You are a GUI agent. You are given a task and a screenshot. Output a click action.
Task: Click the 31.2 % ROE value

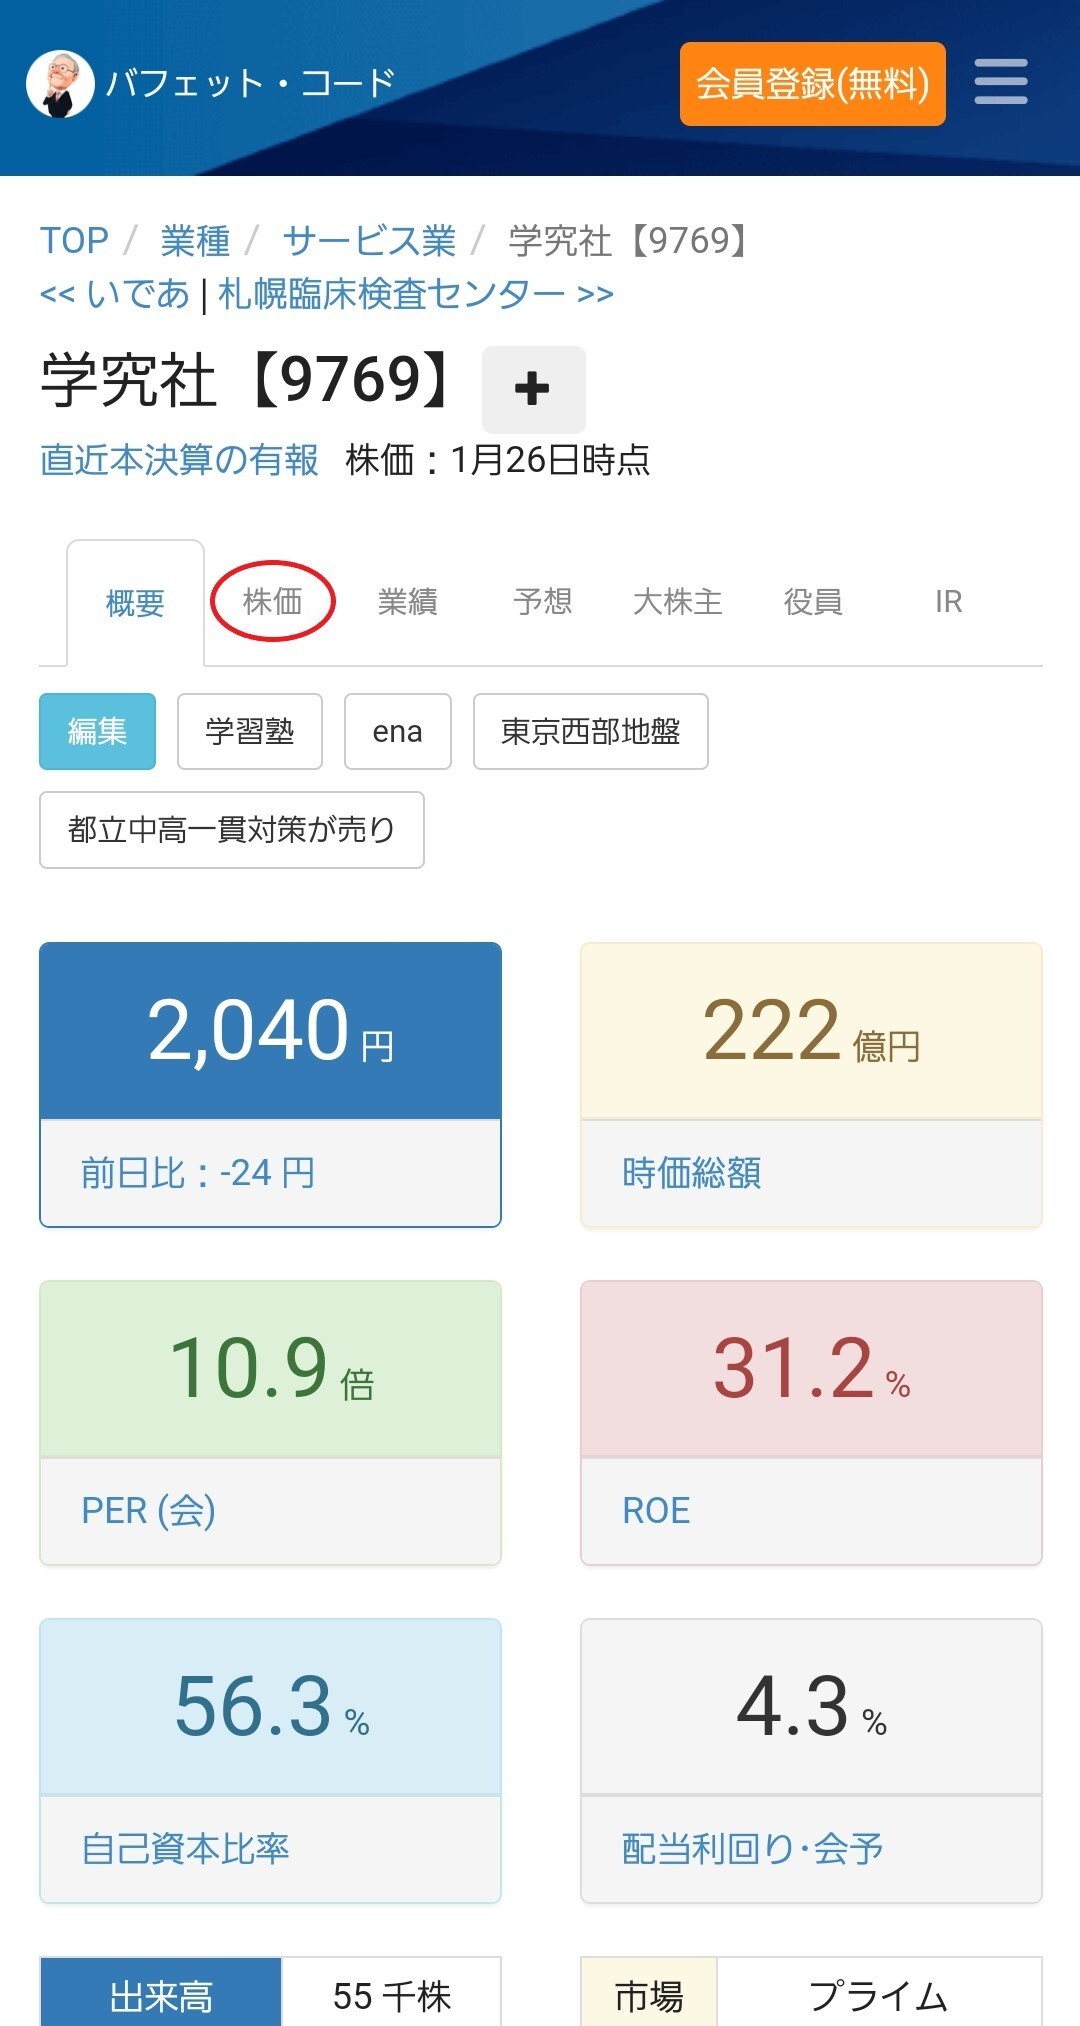pyautogui.click(x=811, y=1369)
